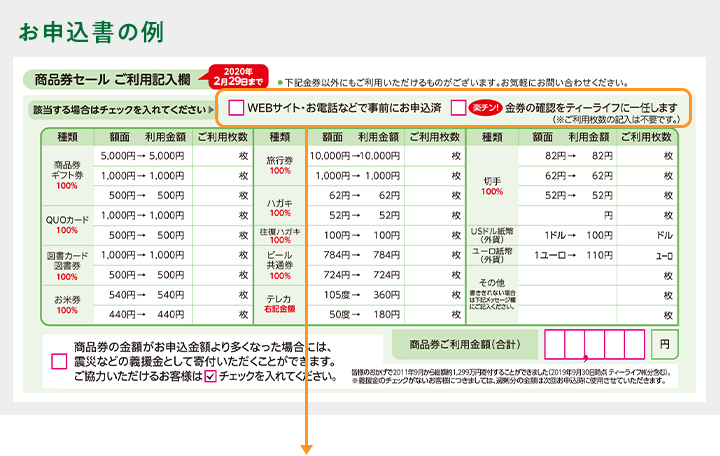Click the red 楽チン! badge
The image size is (720, 456).
(x=485, y=107)
